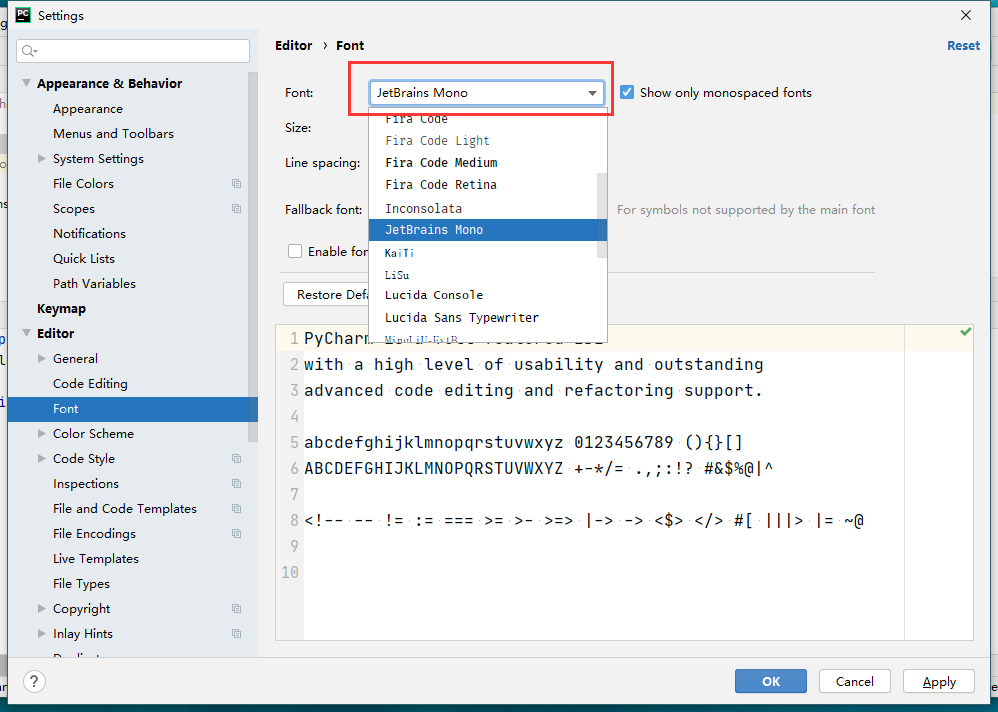Open File Types settings
This screenshot has height=712, width=998.
point(81,583)
